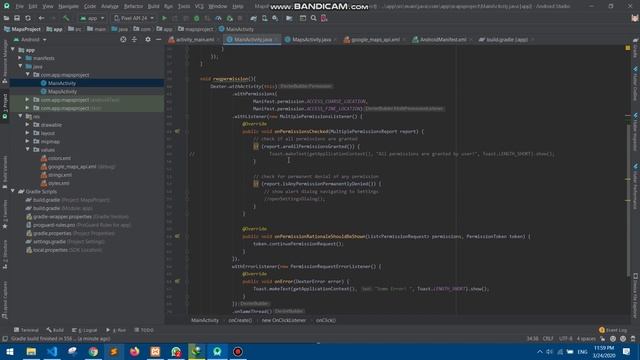Click the override gutter icon beside onPermissionsChecked

point(177,131)
